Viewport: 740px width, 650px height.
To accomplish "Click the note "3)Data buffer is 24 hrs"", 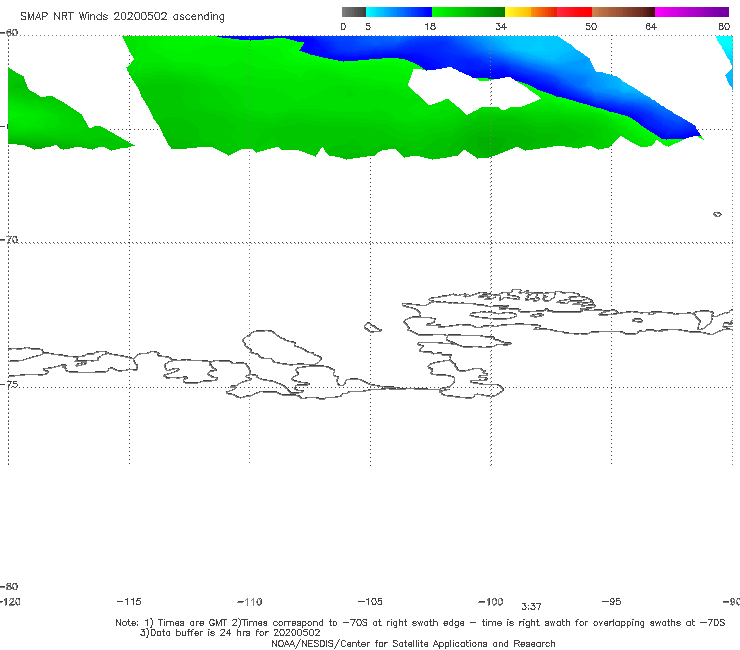I will [x=230, y=633].
